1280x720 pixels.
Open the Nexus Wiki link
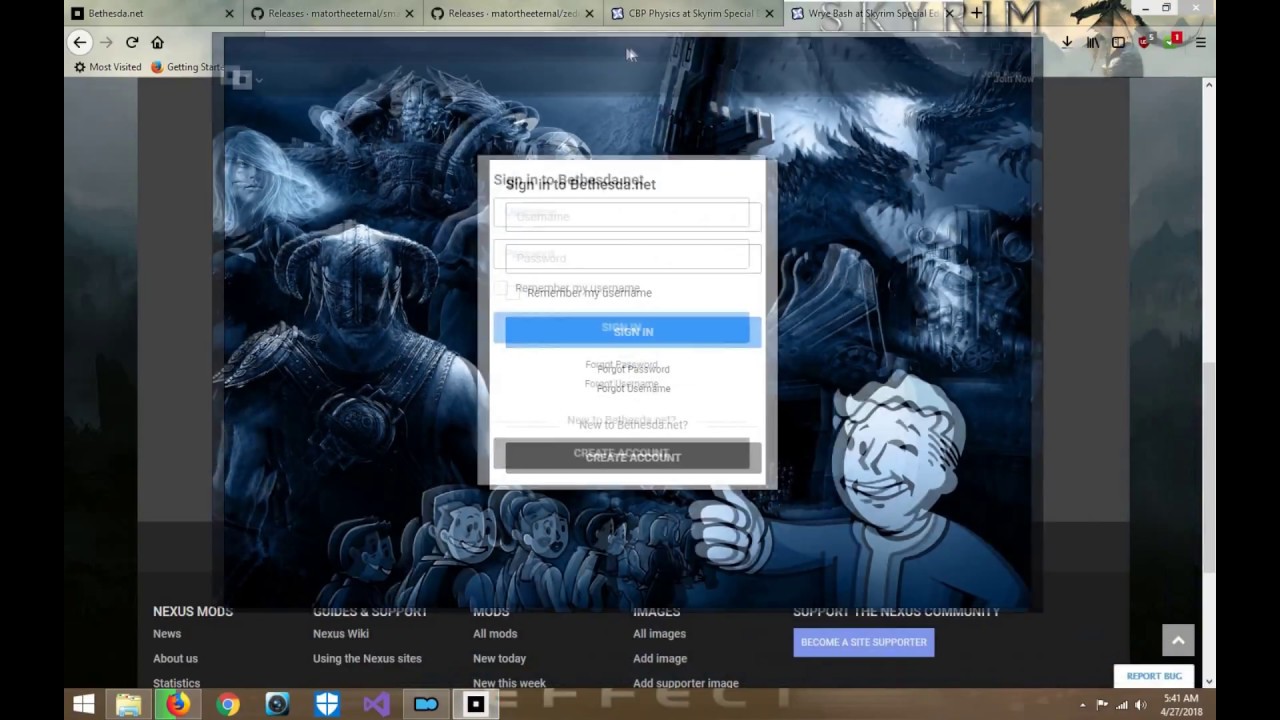click(341, 634)
